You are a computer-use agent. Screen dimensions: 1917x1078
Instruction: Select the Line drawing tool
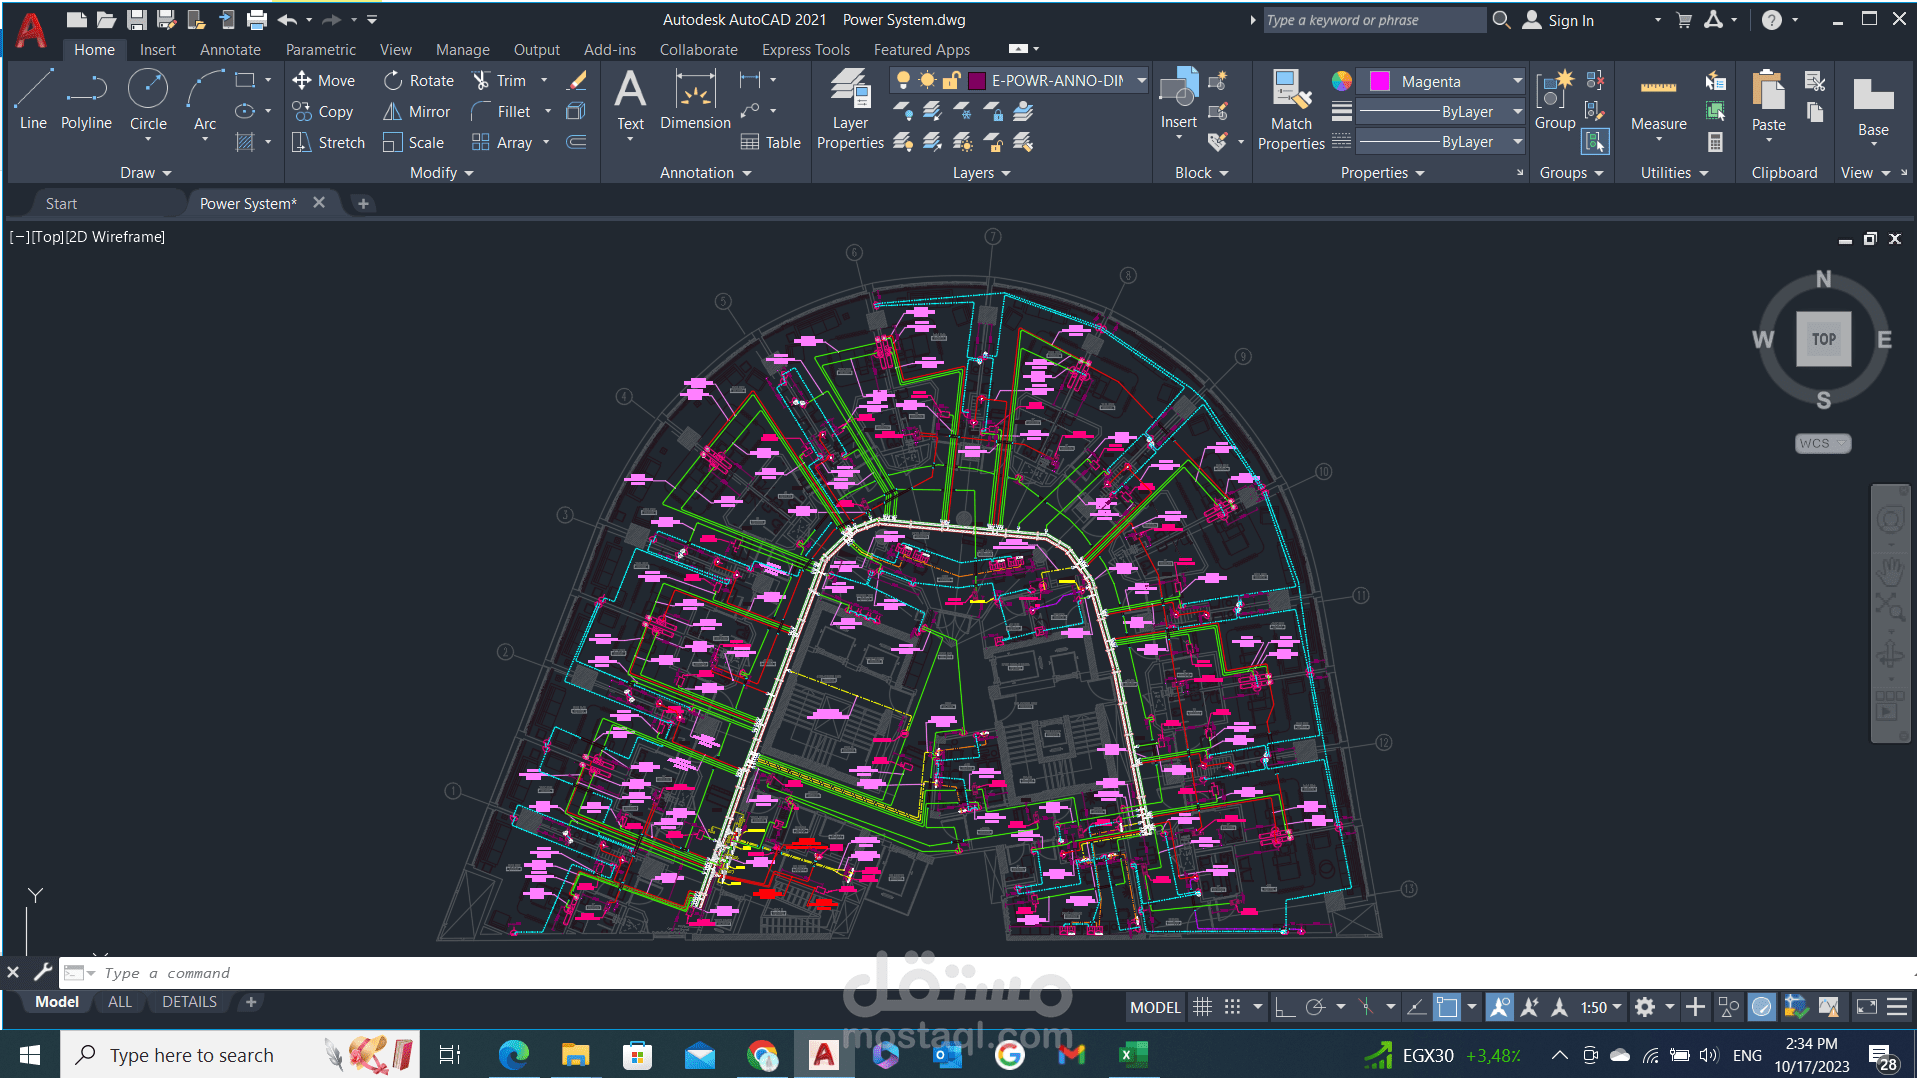(33, 100)
